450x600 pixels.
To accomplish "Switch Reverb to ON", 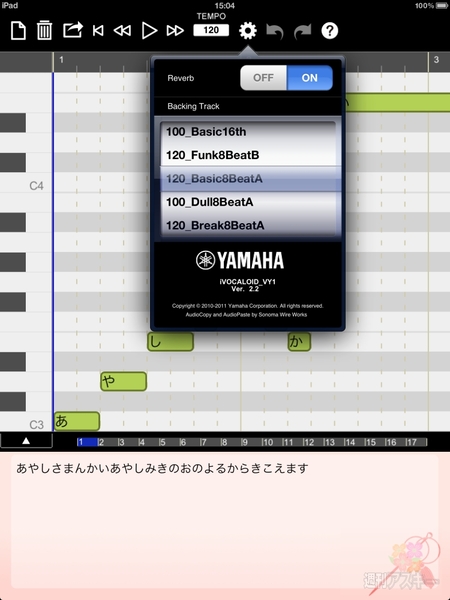I will point(310,78).
